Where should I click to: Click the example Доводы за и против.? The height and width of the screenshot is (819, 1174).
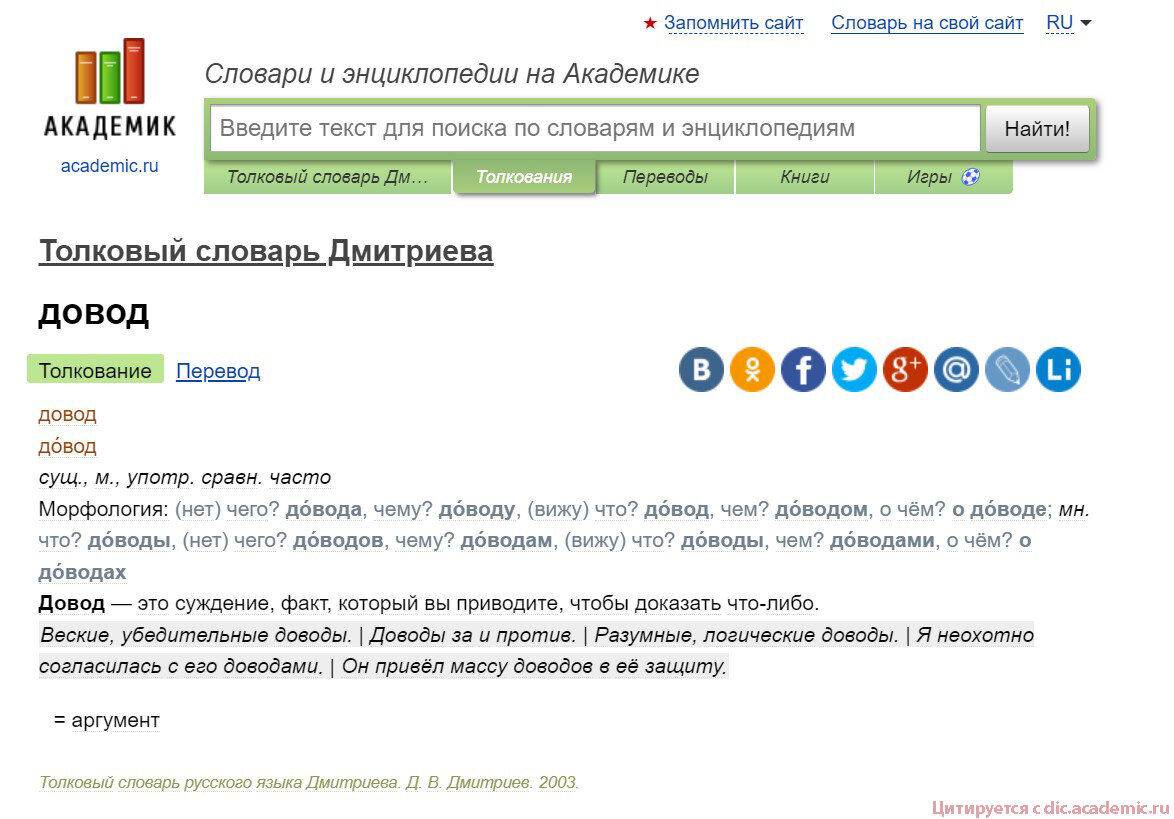pyautogui.click(x=472, y=635)
